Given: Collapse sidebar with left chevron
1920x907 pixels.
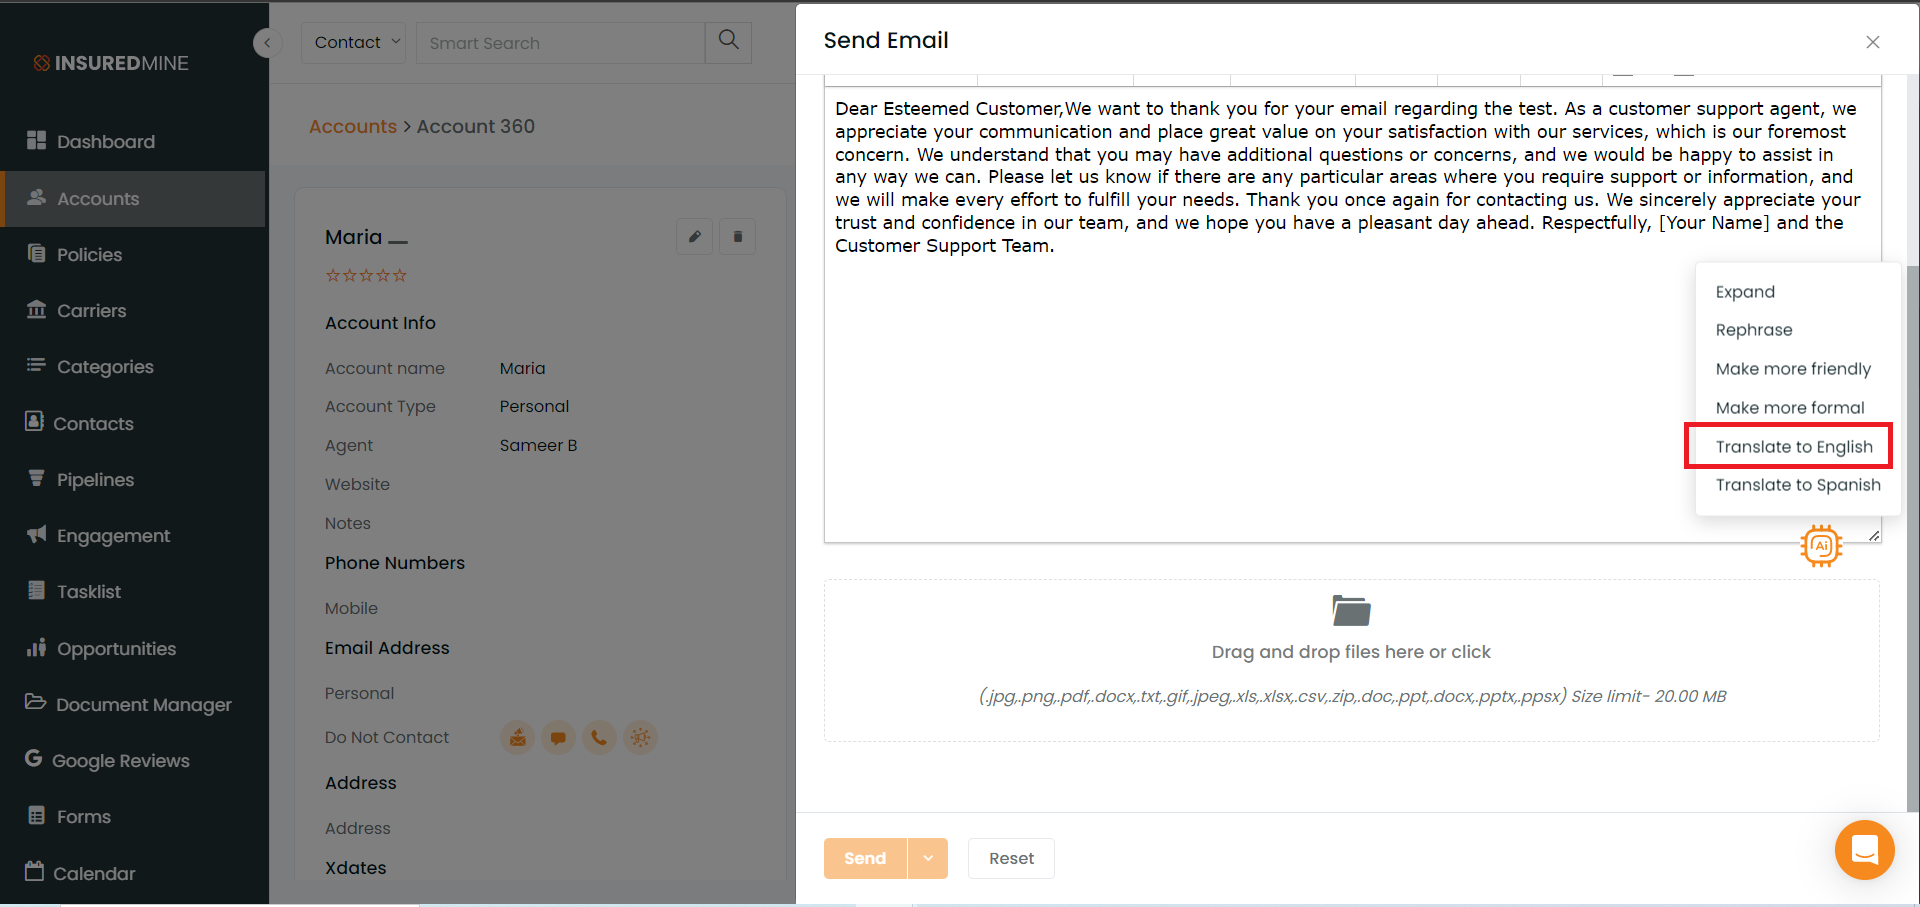Looking at the screenshot, I should tap(267, 43).
